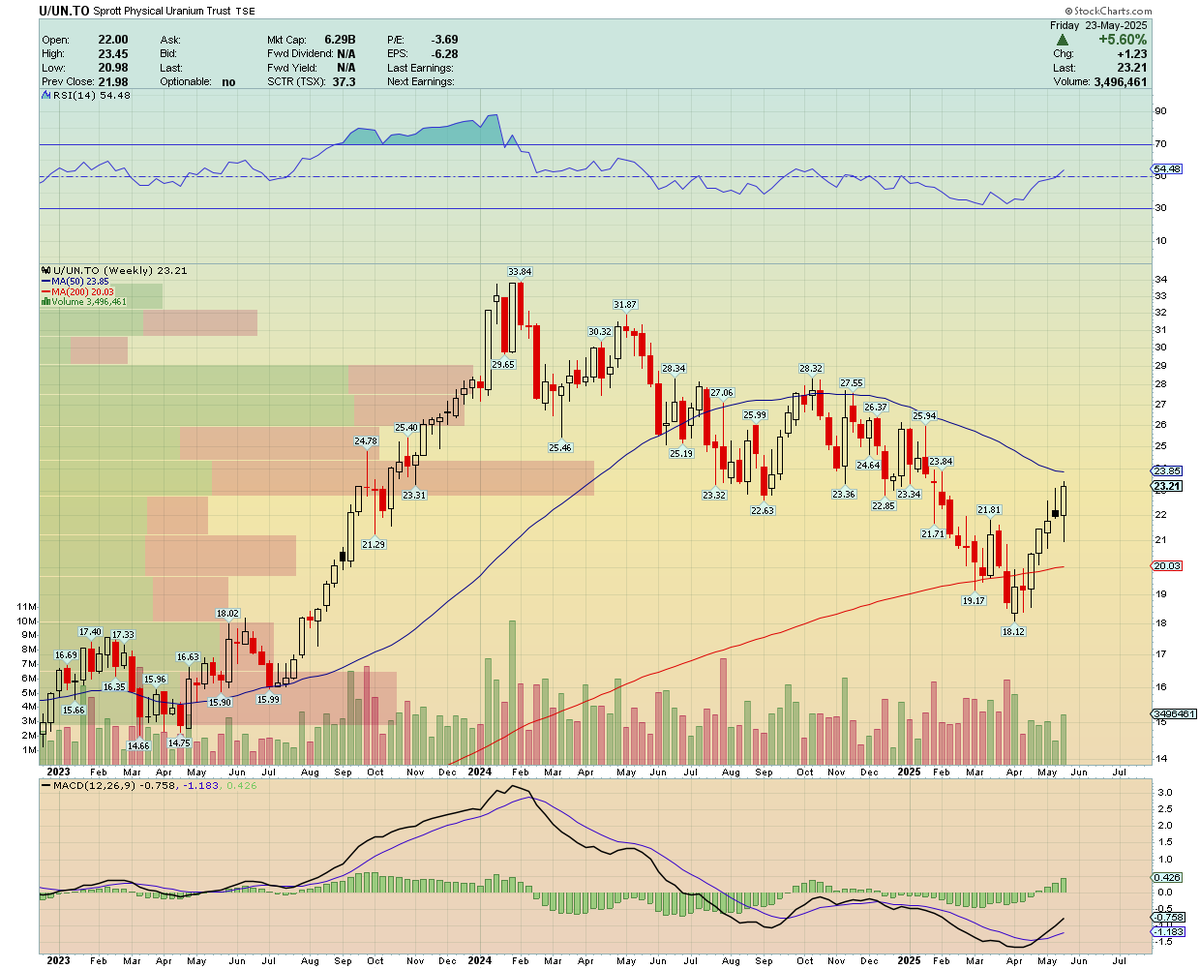Click the "21.81" price label
The image size is (1200, 969).
click(x=989, y=510)
